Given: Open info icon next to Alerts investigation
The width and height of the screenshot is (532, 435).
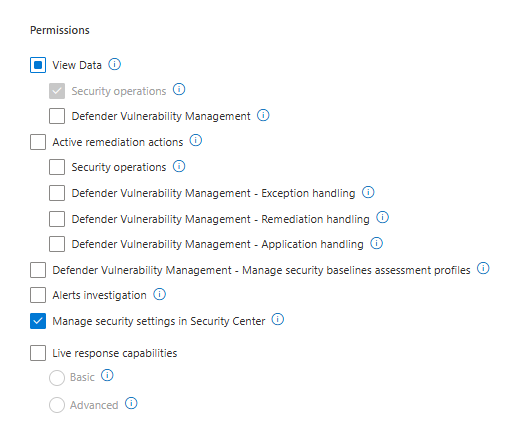Looking at the screenshot, I should [159, 294].
